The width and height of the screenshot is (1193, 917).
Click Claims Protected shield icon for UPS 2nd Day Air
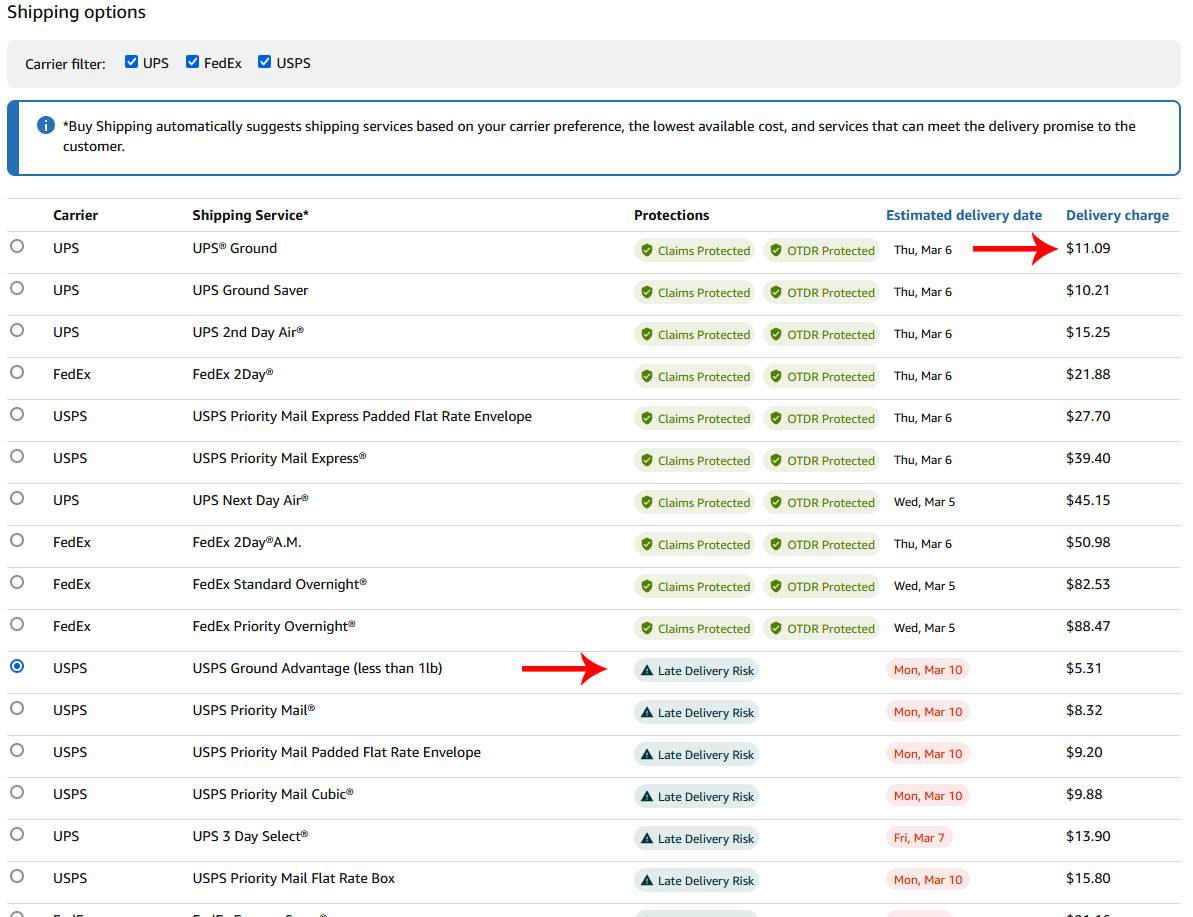click(647, 334)
